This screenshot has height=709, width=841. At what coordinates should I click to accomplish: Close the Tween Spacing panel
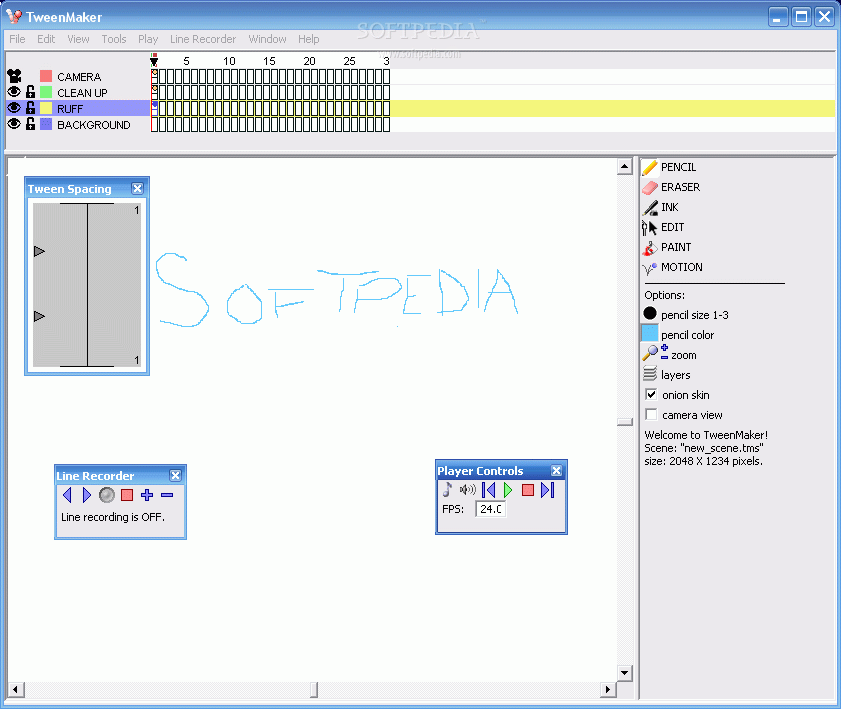(x=137, y=188)
